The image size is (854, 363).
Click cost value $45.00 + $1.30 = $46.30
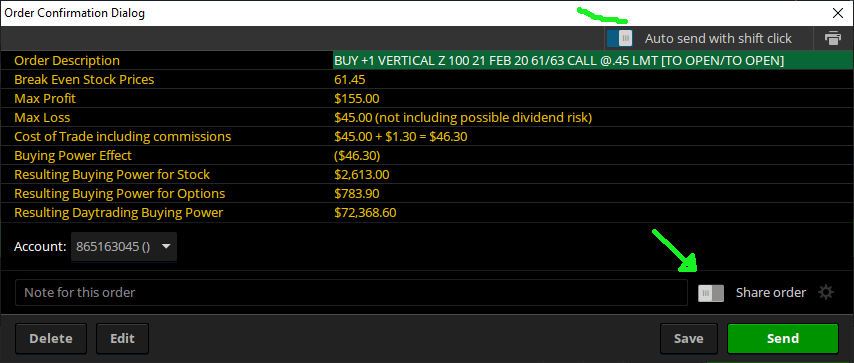coord(401,137)
